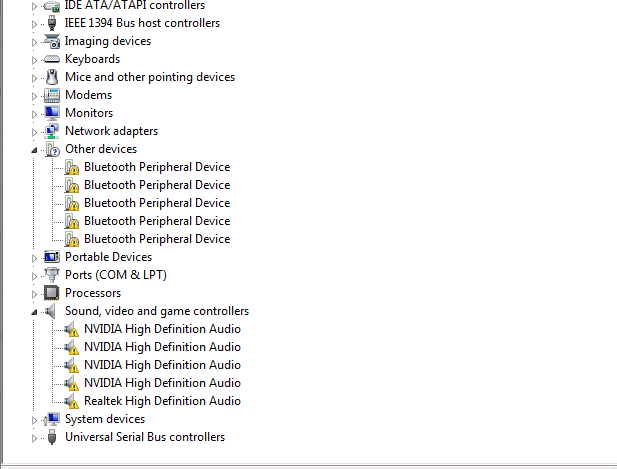Select Realtek High Definition Audio
The image size is (617, 469).
pos(162,401)
